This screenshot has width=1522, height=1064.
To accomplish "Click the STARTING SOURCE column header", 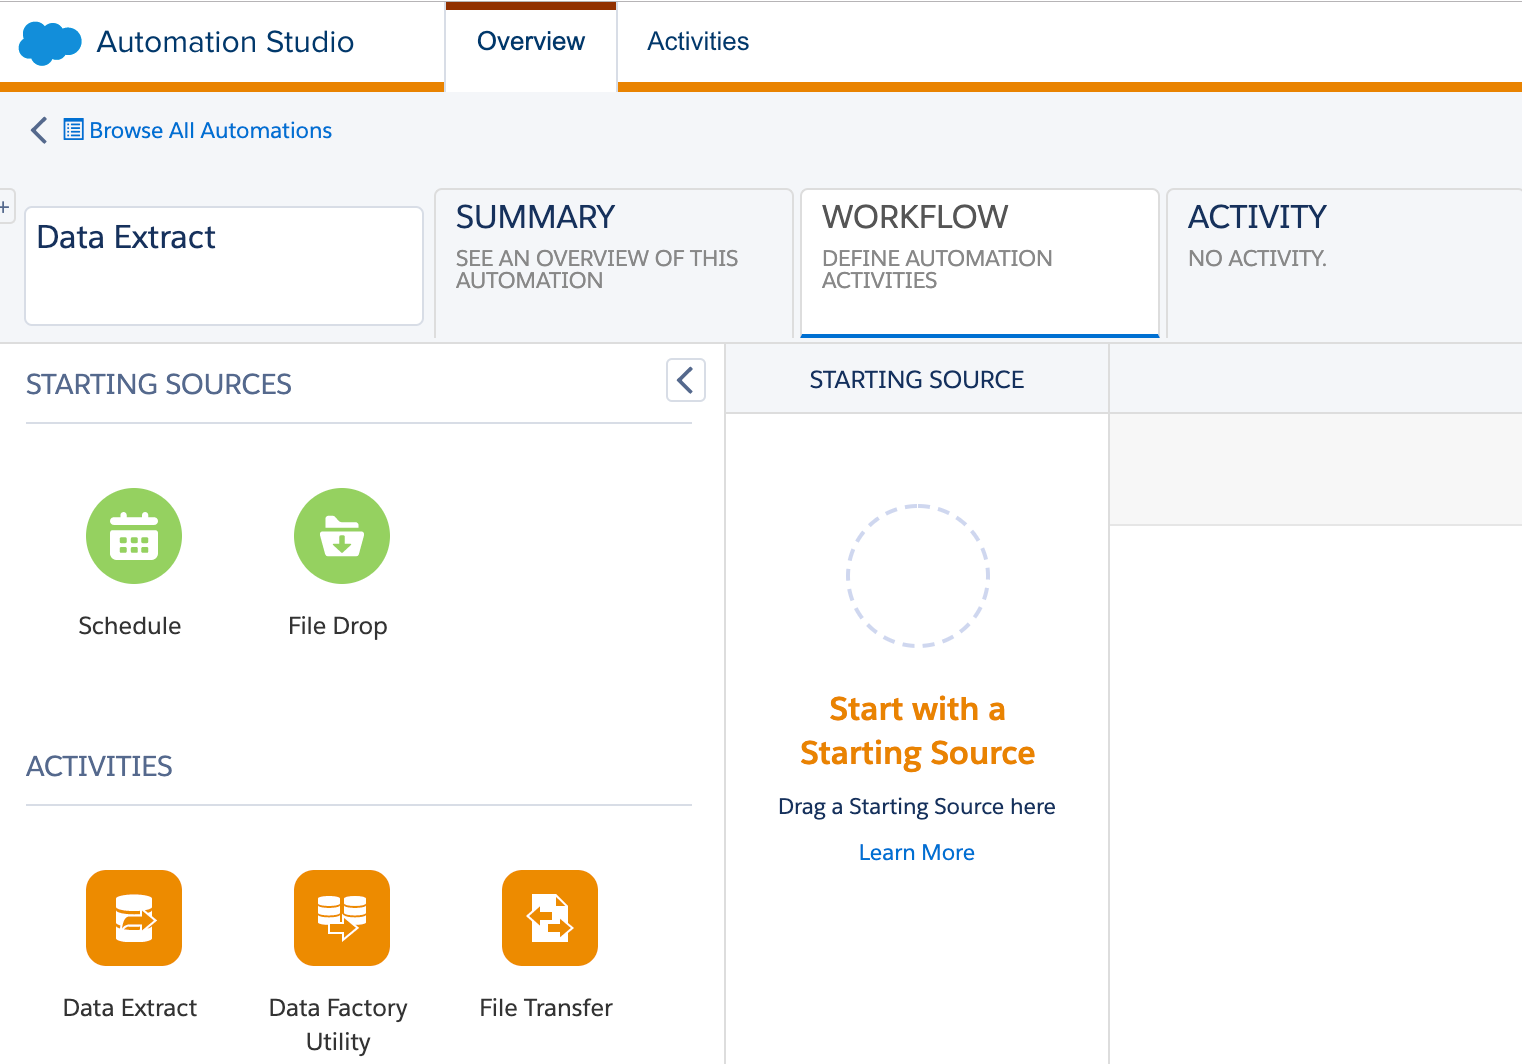I will [x=917, y=380].
